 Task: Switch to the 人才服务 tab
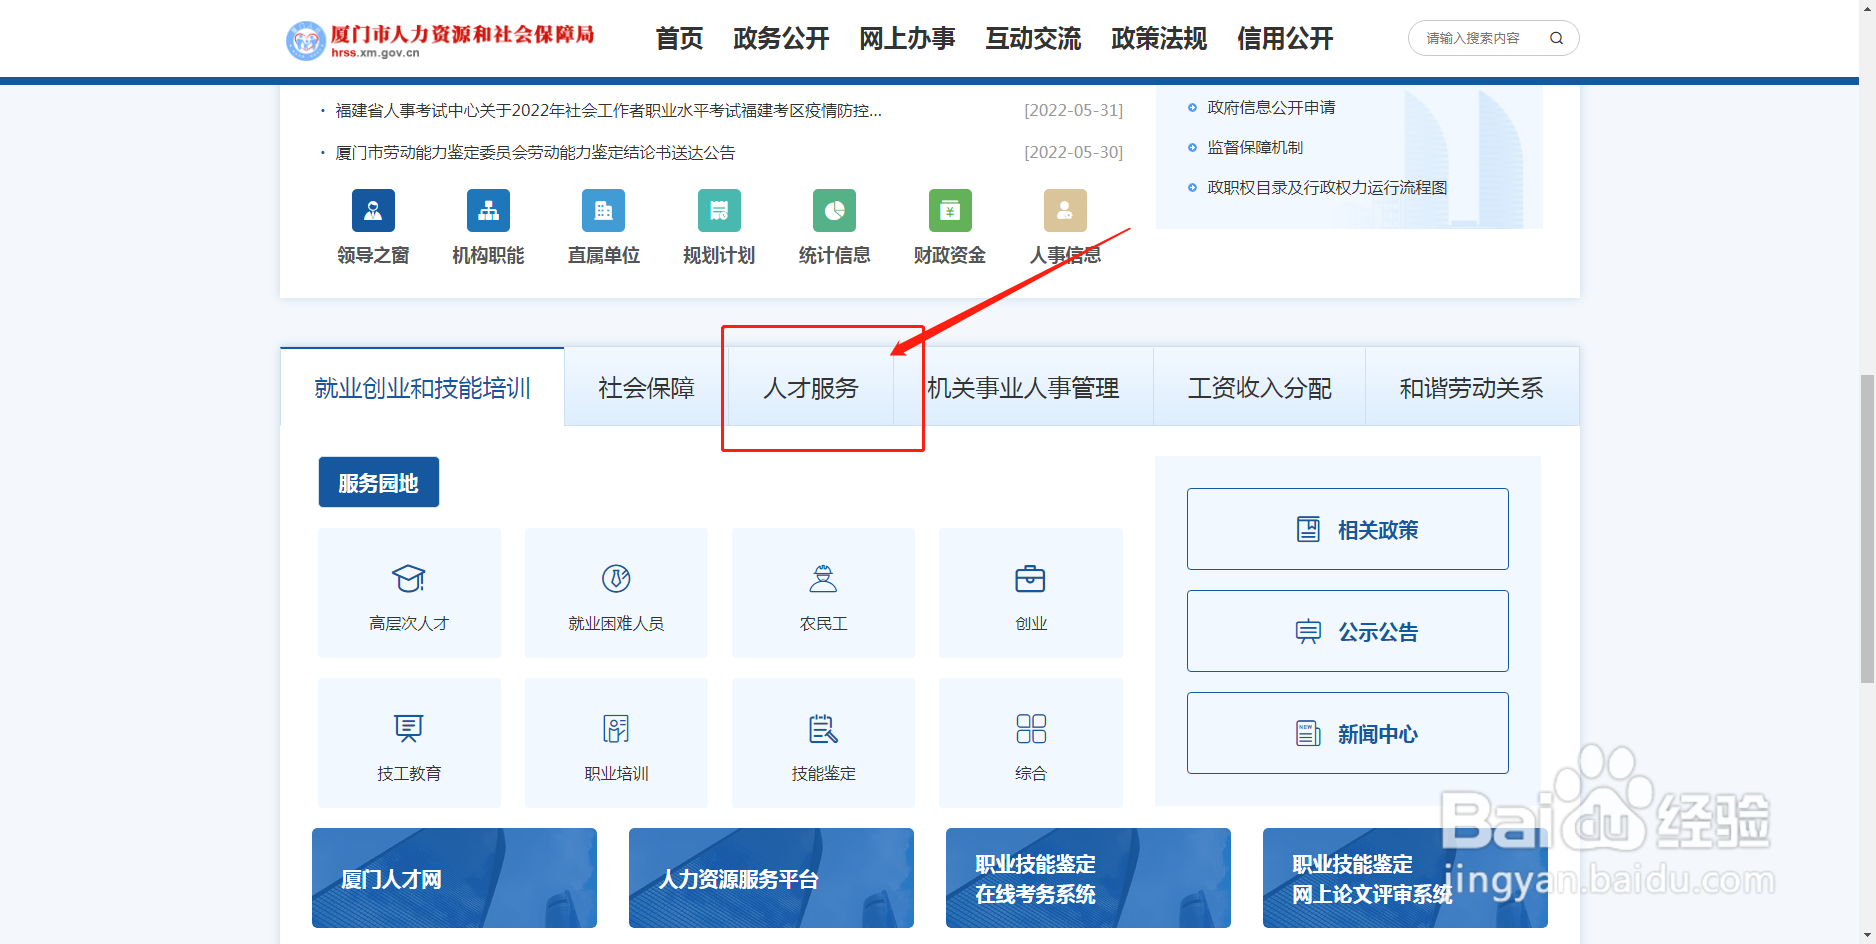pyautogui.click(x=811, y=389)
